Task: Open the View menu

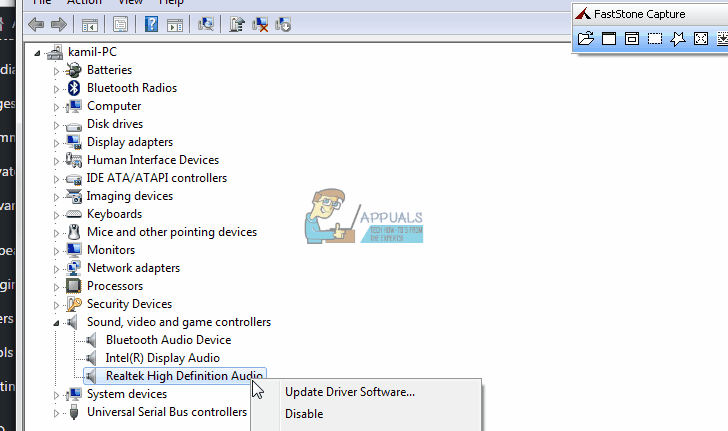Action: point(130,2)
